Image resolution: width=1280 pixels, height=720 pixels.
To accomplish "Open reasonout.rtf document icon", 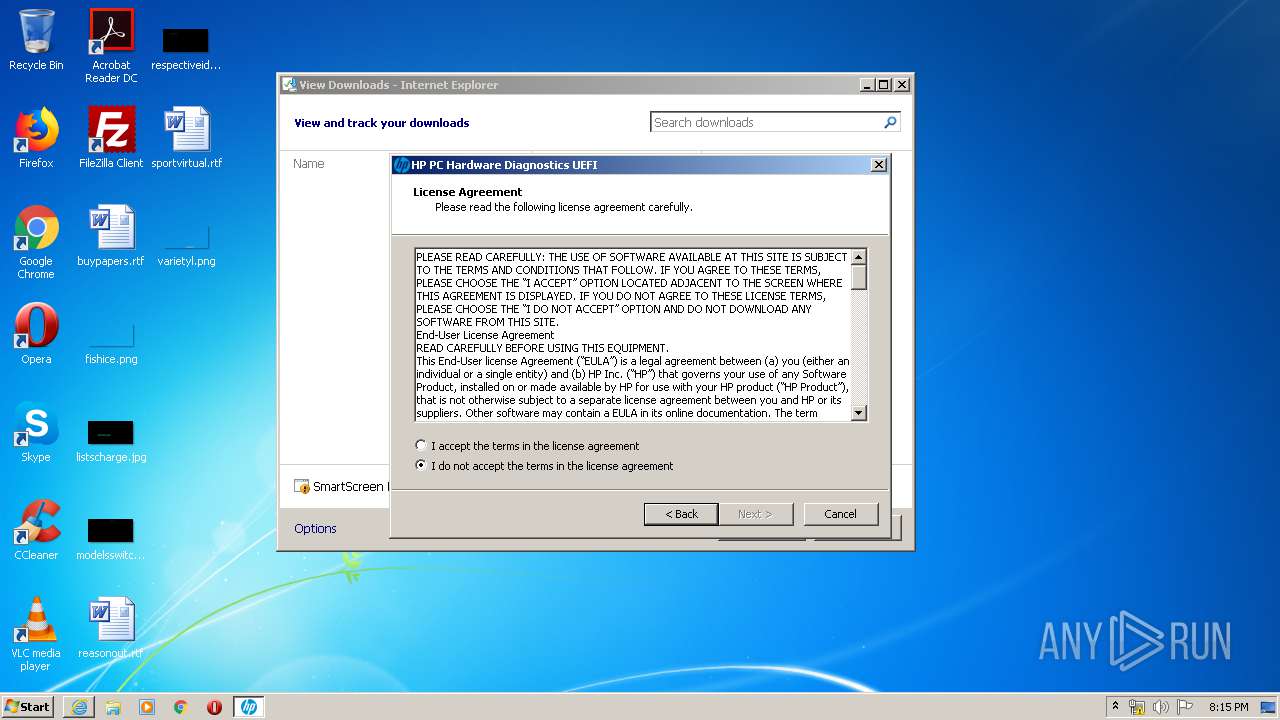I will point(111,628).
